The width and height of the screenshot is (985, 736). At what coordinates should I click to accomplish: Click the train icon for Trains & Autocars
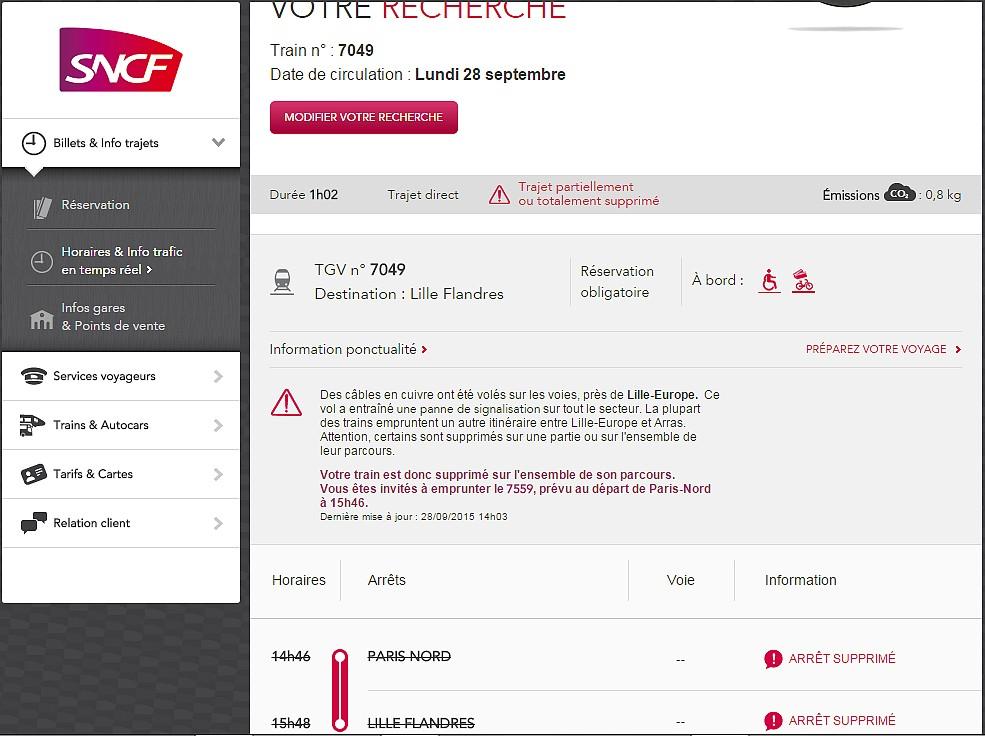[33, 425]
